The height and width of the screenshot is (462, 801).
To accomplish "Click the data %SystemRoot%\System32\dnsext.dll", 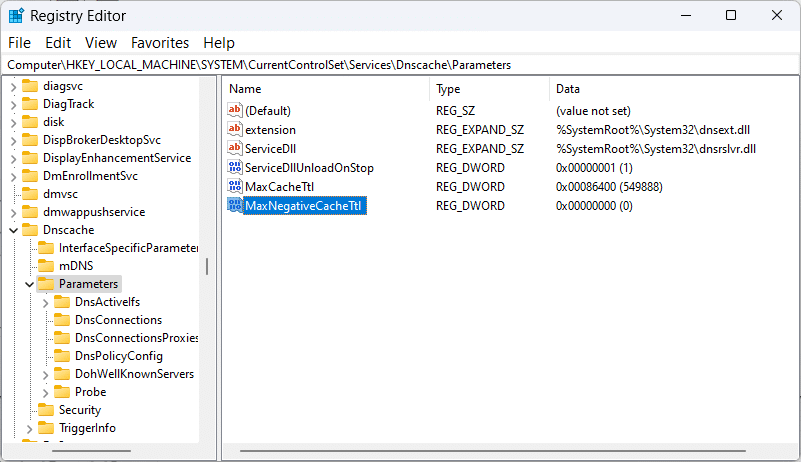I will [x=653, y=130].
